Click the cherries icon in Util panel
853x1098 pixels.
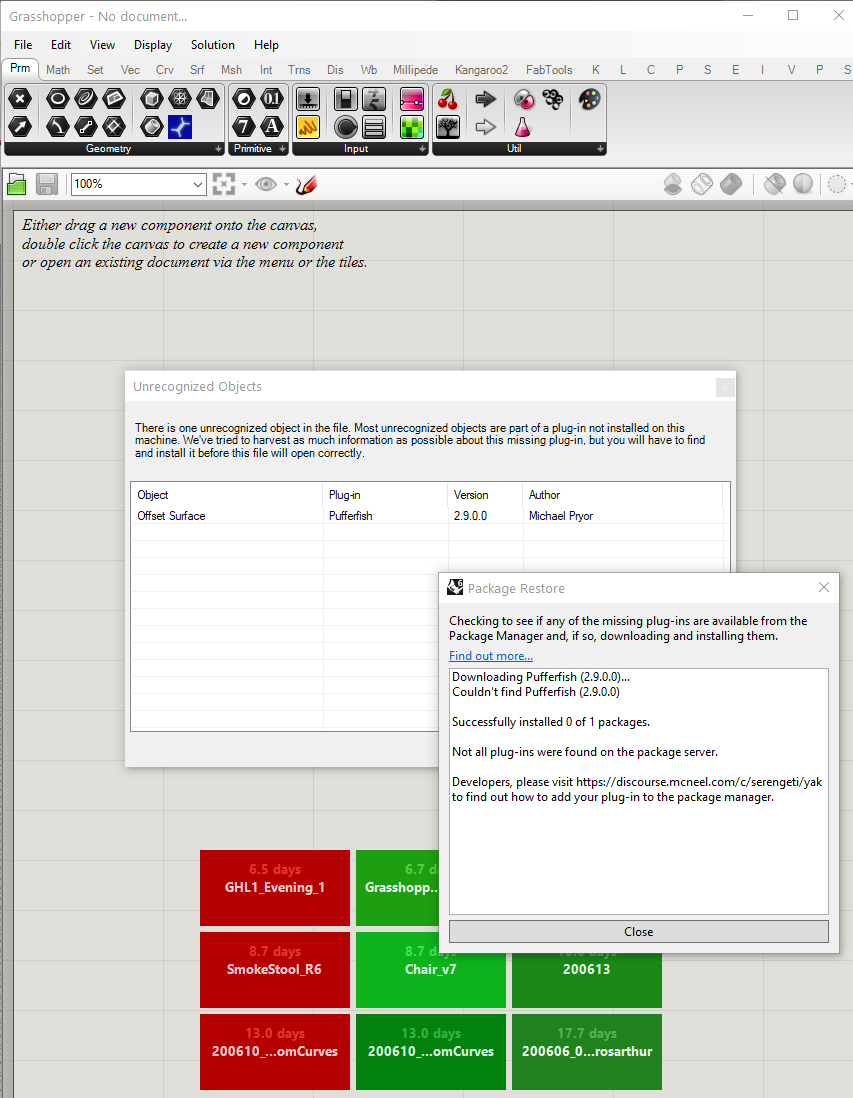point(448,99)
